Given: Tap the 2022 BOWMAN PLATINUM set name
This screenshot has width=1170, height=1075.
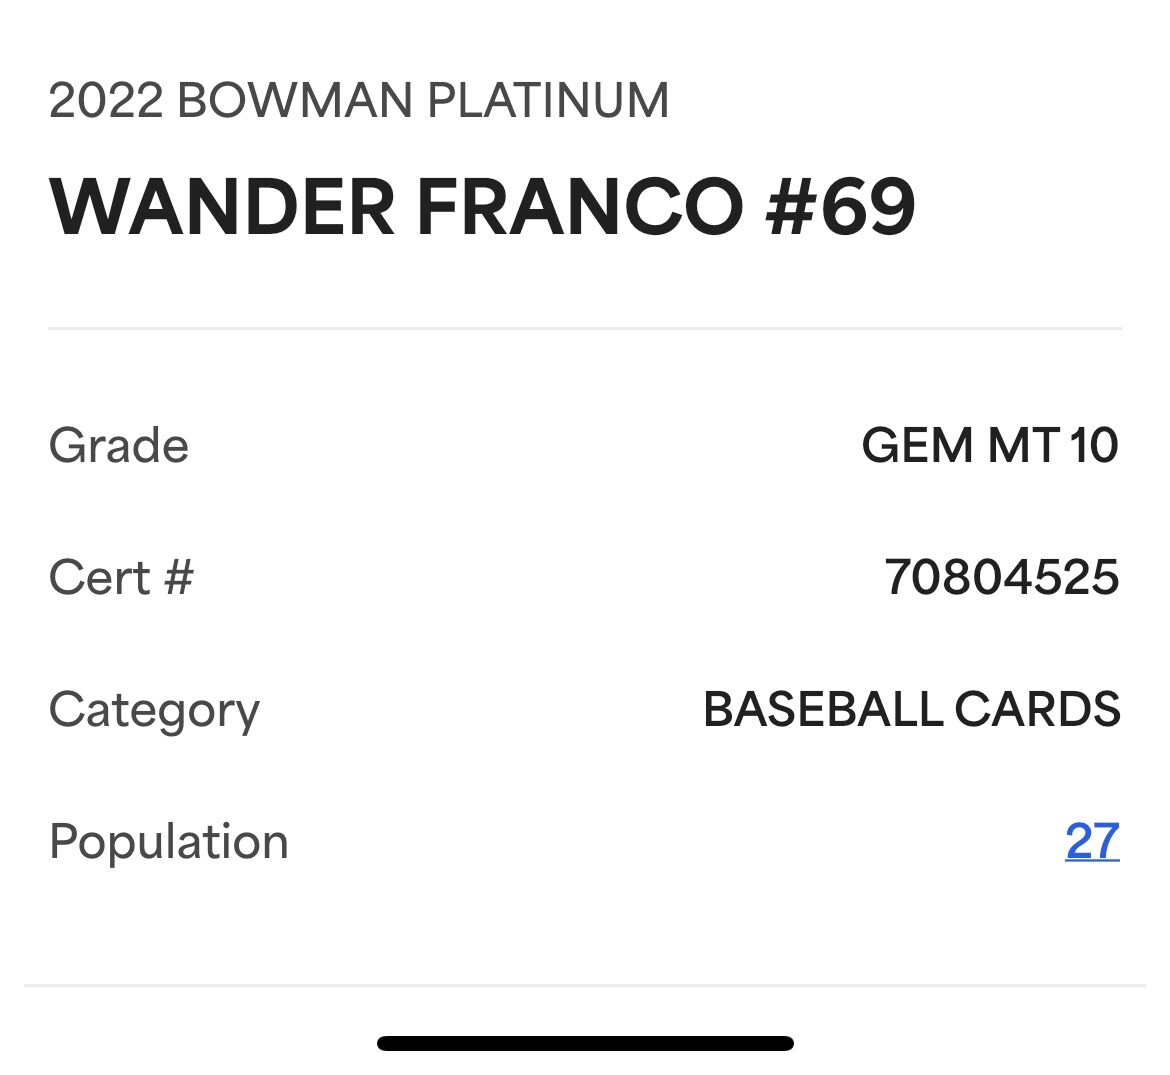Looking at the screenshot, I should pos(359,100).
